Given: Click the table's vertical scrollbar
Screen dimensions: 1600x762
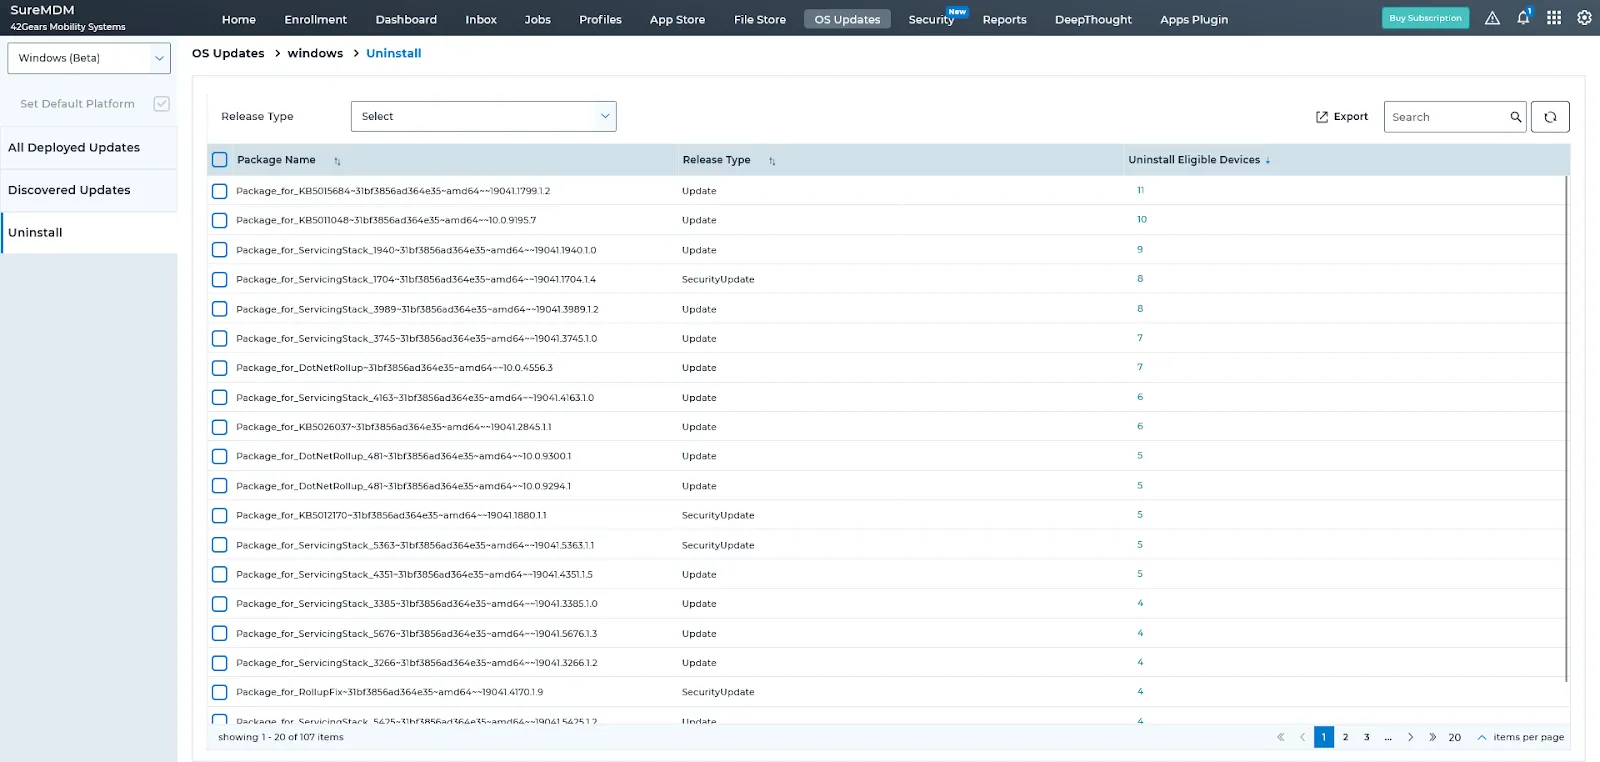Looking at the screenshot, I should pos(1566,428).
